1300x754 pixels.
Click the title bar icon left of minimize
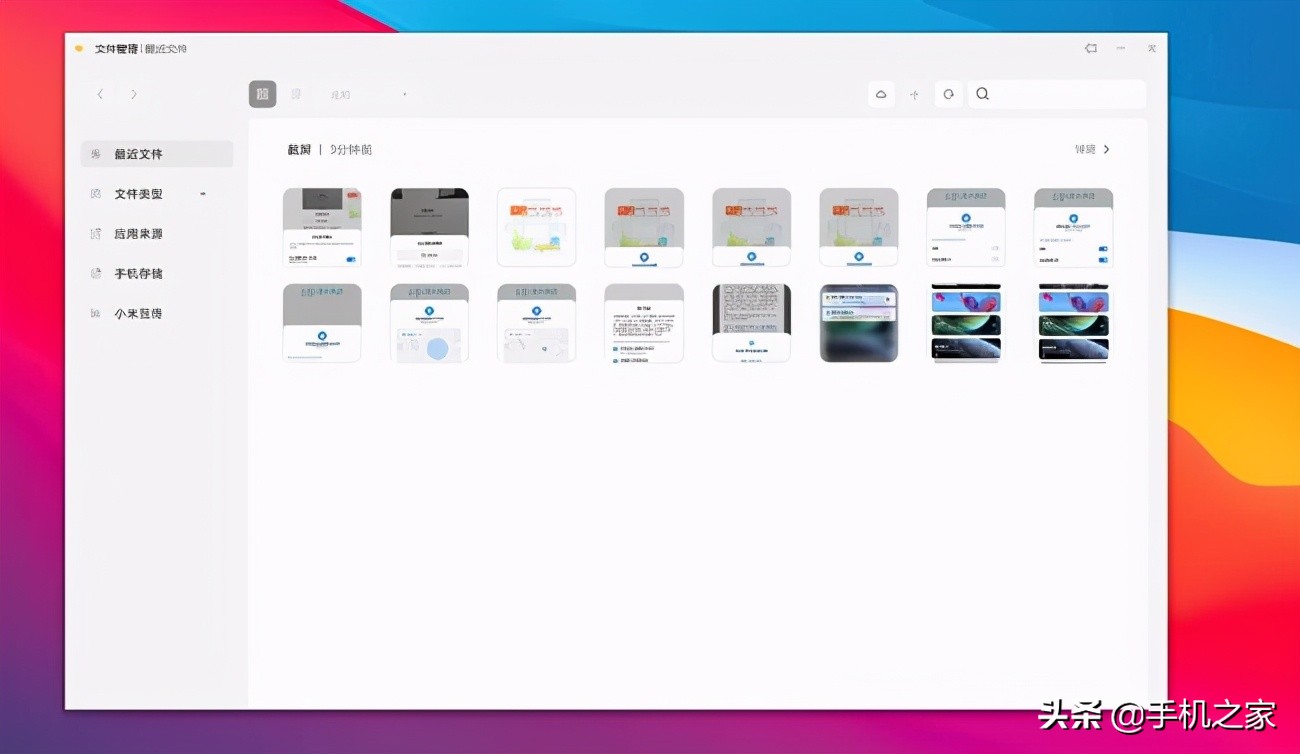tap(1091, 48)
